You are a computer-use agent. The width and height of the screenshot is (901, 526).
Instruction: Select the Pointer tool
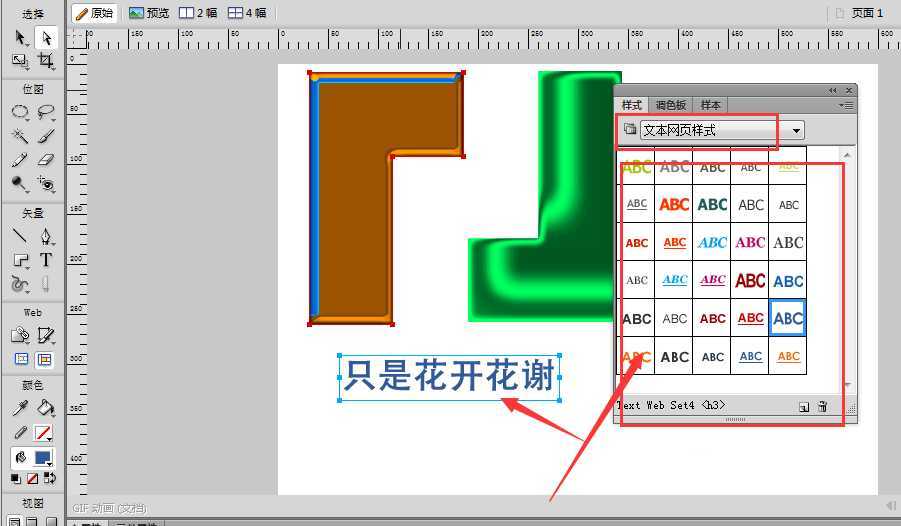(21, 38)
